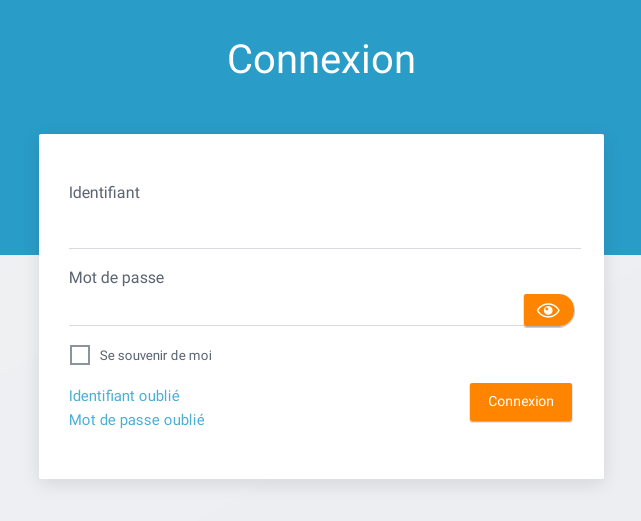Click the Mot de passe field label
The width and height of the screenshot is (641, 521).
tap(117, 278)
